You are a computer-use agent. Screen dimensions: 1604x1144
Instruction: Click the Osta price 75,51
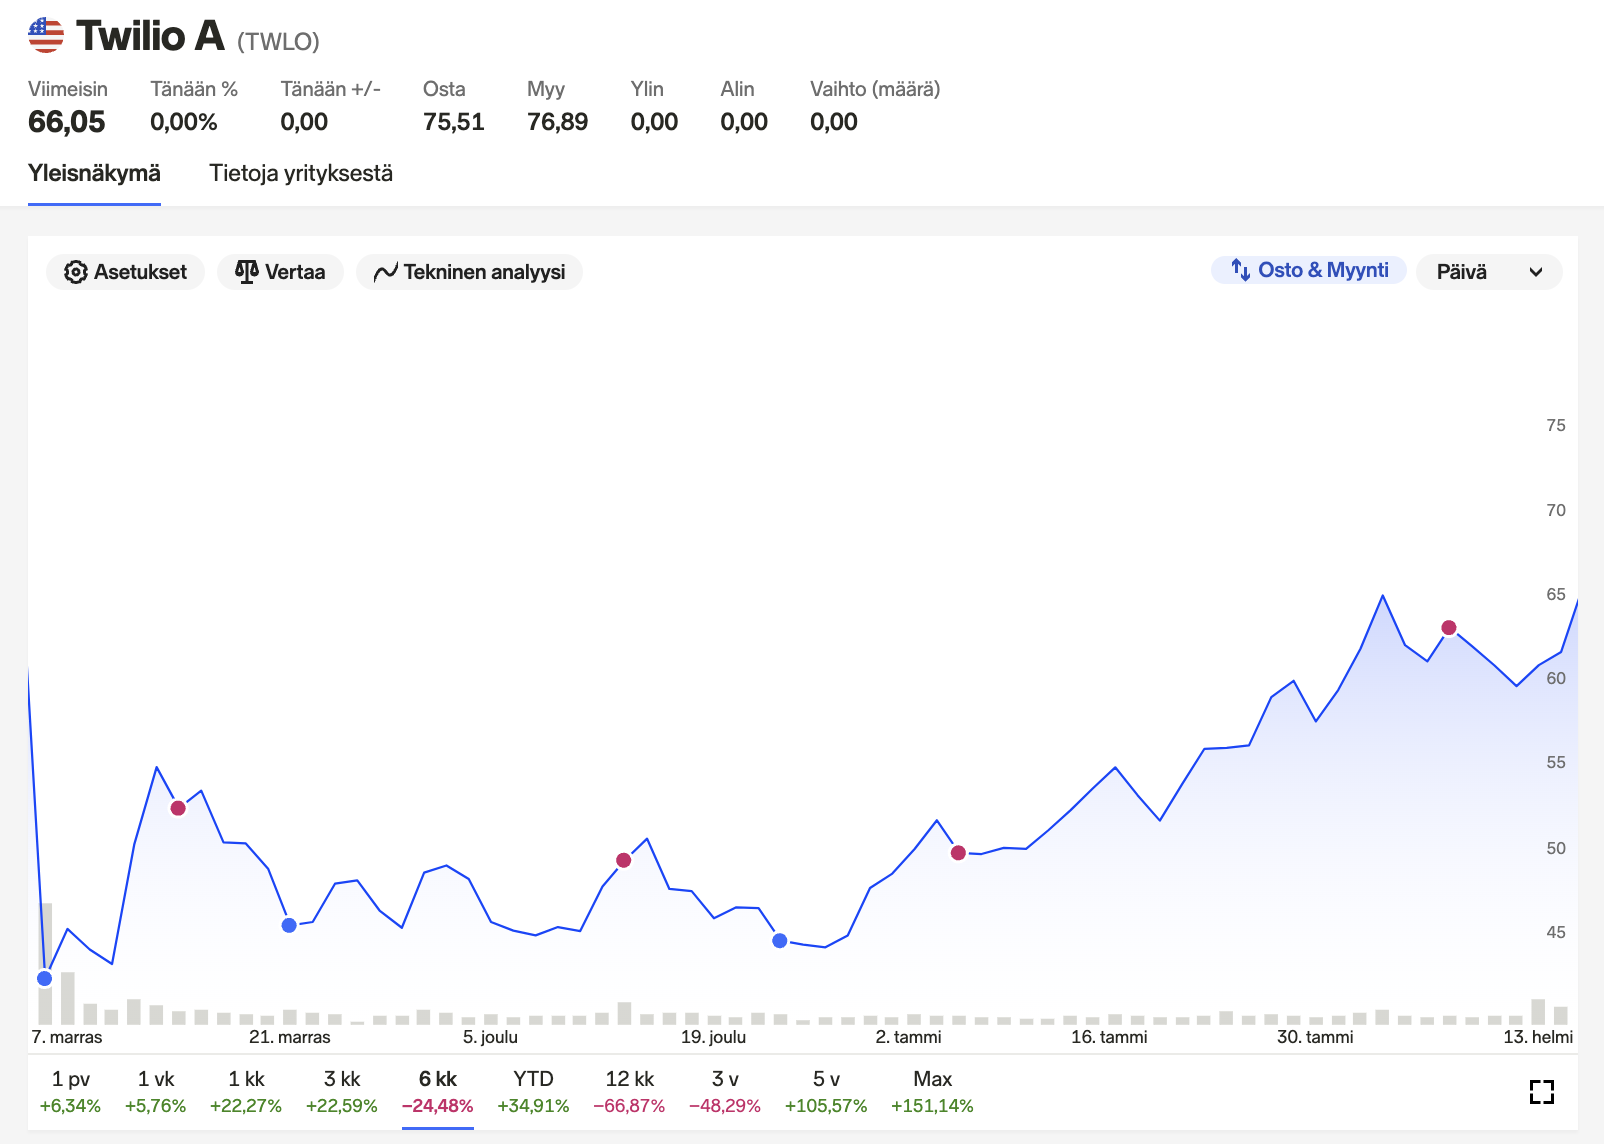click(453, 122)
